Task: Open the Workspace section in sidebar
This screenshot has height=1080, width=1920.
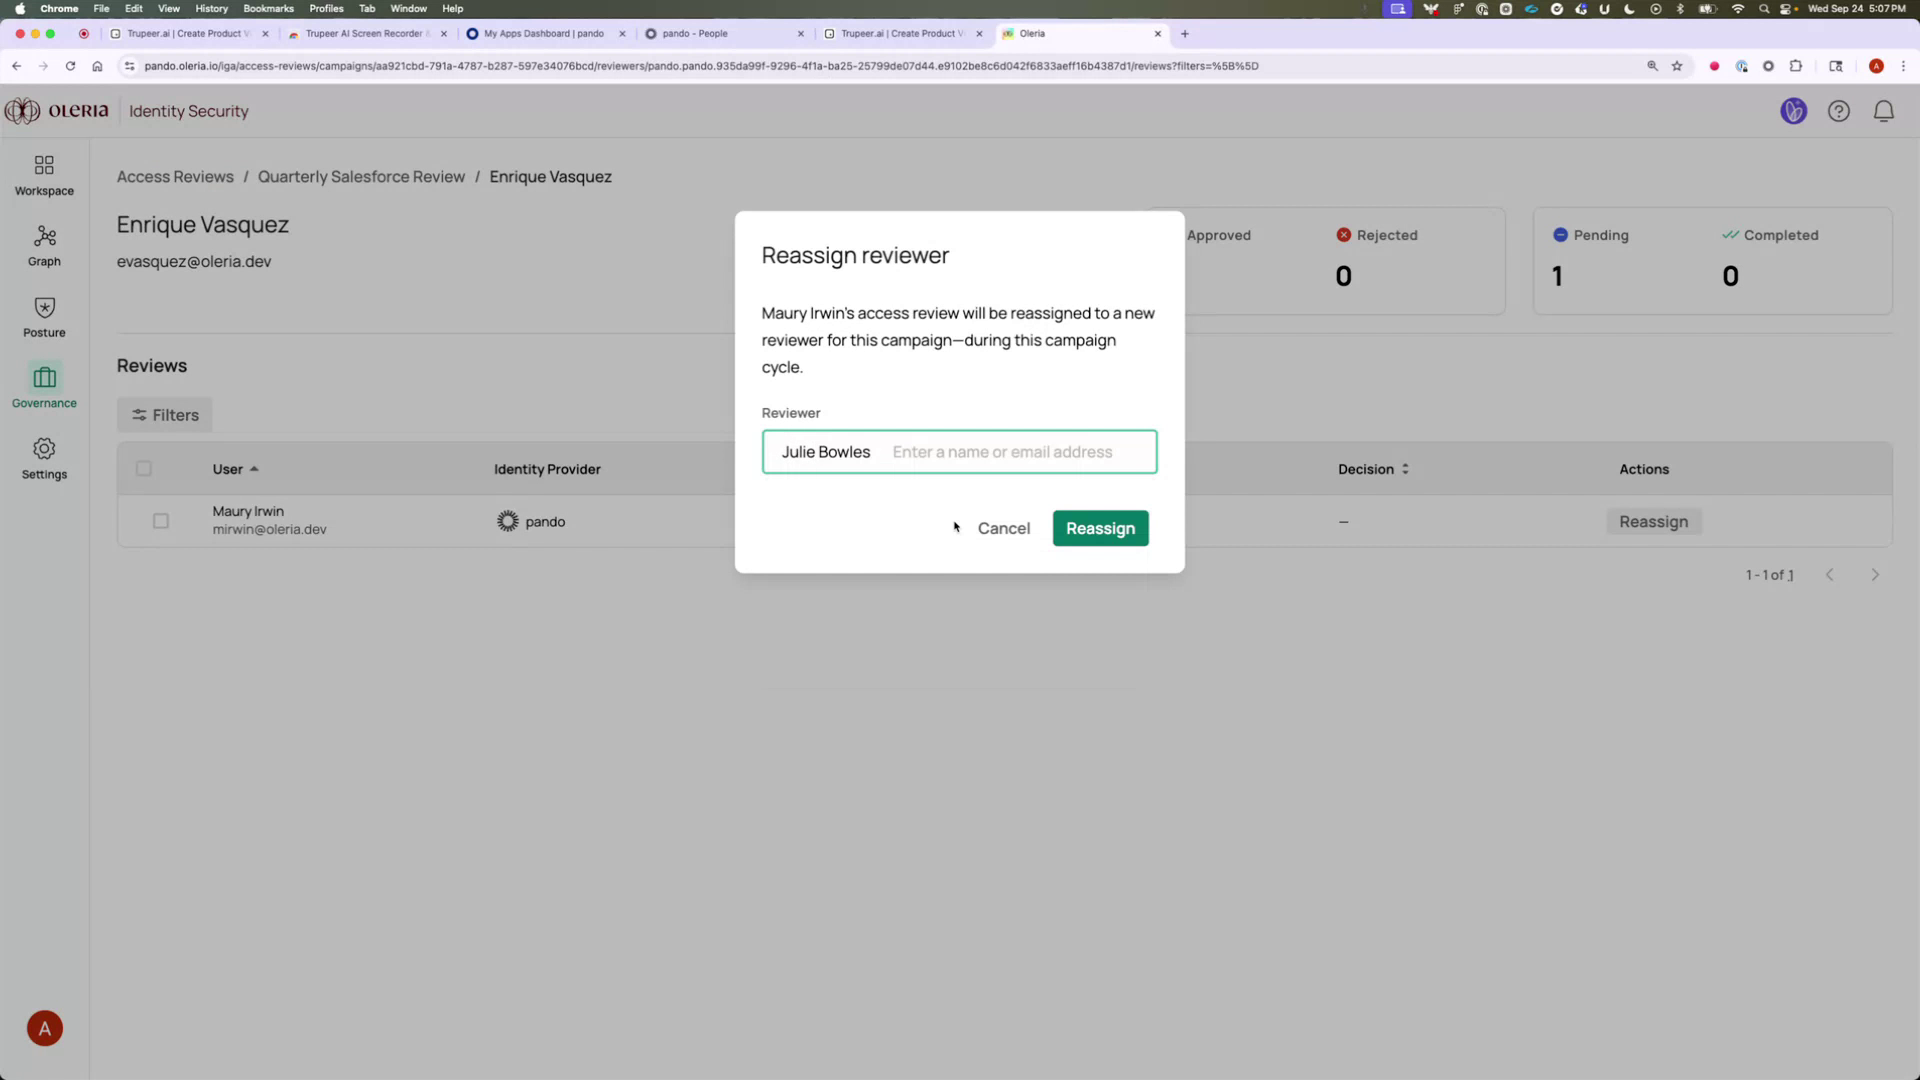Action: coord(44,174)
